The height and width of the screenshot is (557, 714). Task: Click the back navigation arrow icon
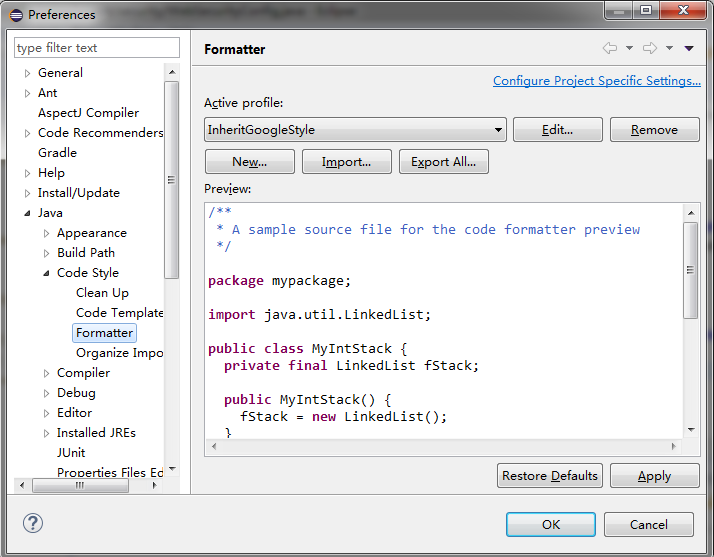point(609,48)
